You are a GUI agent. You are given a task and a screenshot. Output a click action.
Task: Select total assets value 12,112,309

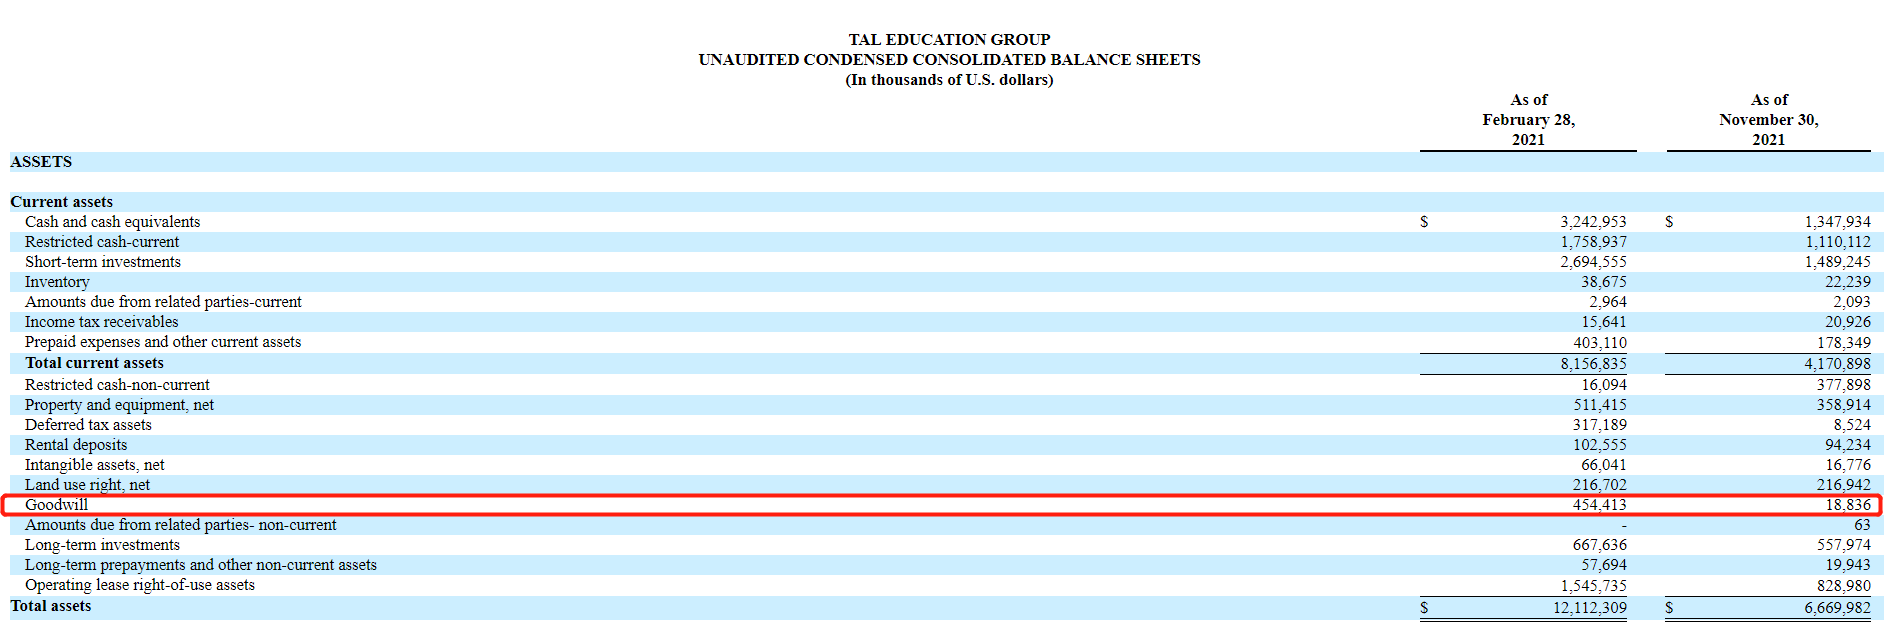point(1589,608)
